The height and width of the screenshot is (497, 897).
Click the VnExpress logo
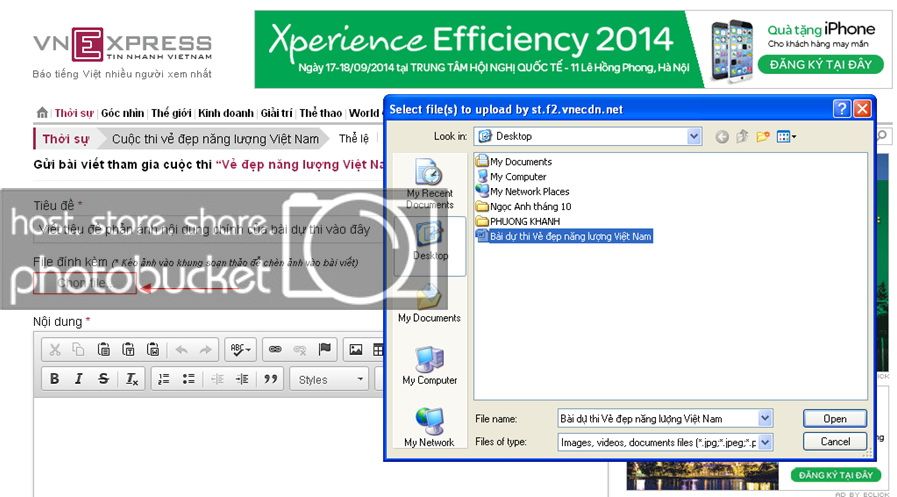point(122,45)
